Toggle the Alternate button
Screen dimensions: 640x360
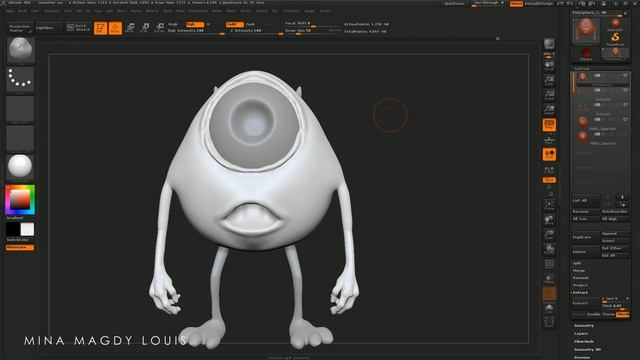click(x=20, y=247)
